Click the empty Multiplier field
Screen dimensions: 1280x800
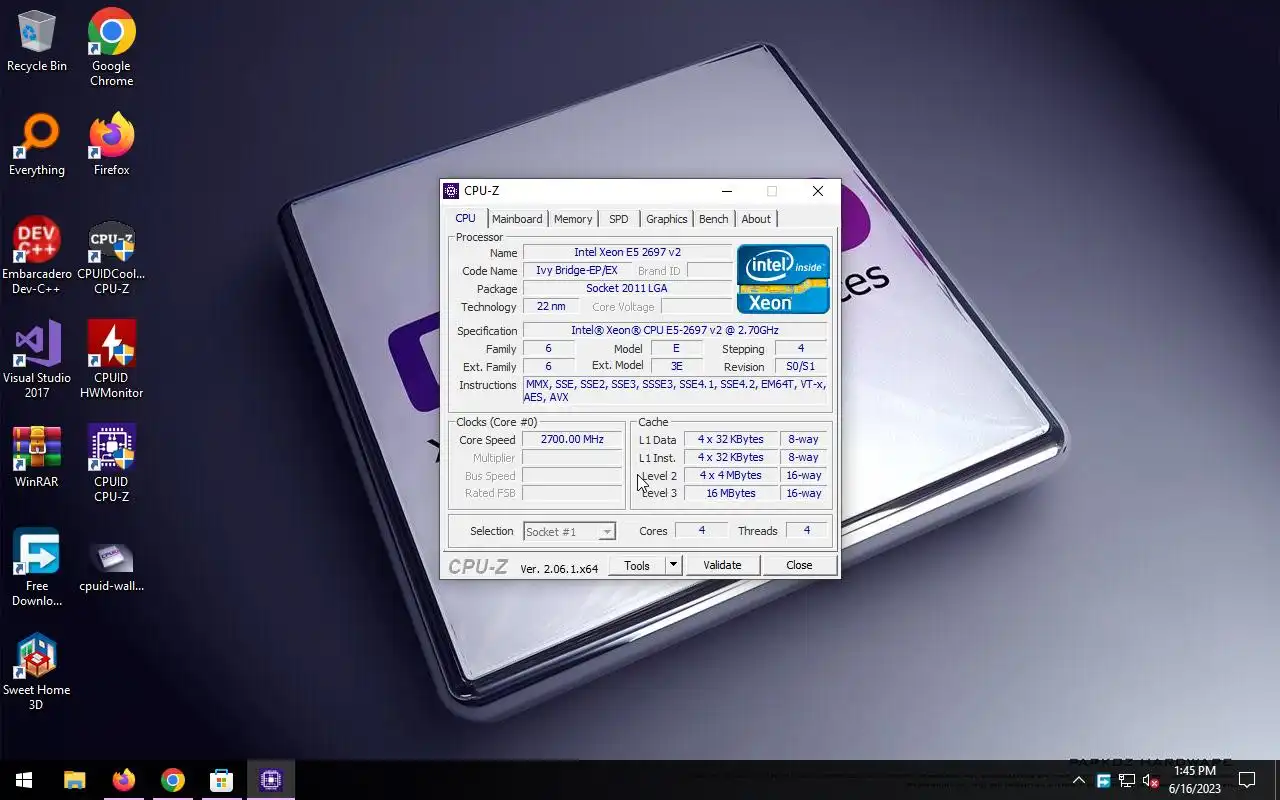coord(573,458)
